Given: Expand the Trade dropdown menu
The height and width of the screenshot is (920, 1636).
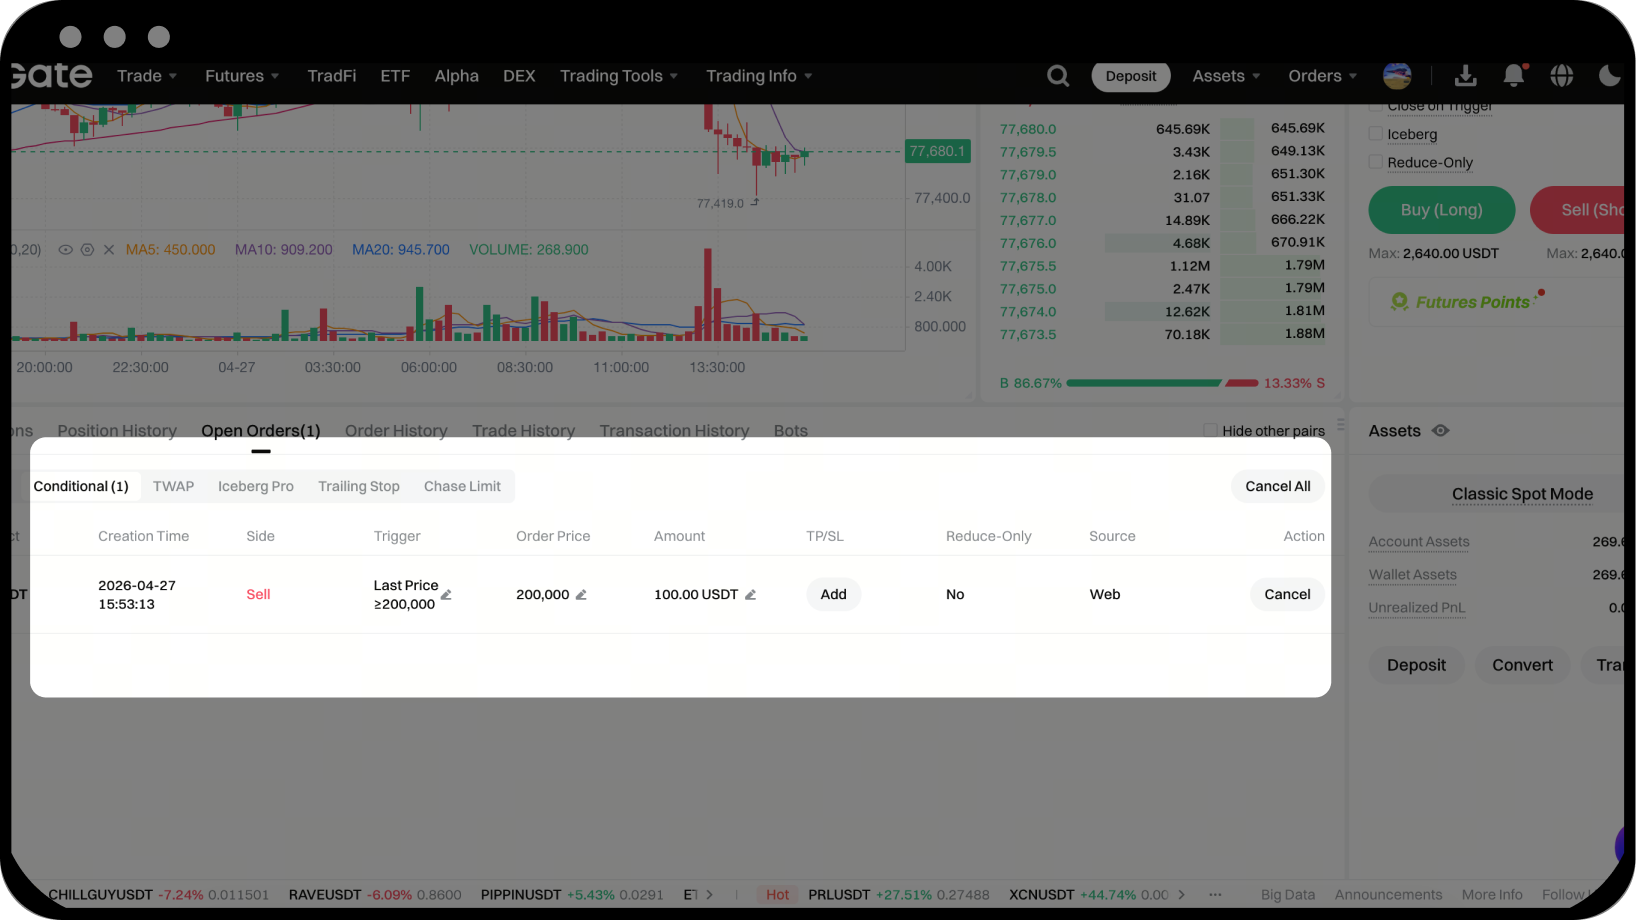Looking at the screenshot, I should (147, 76).
